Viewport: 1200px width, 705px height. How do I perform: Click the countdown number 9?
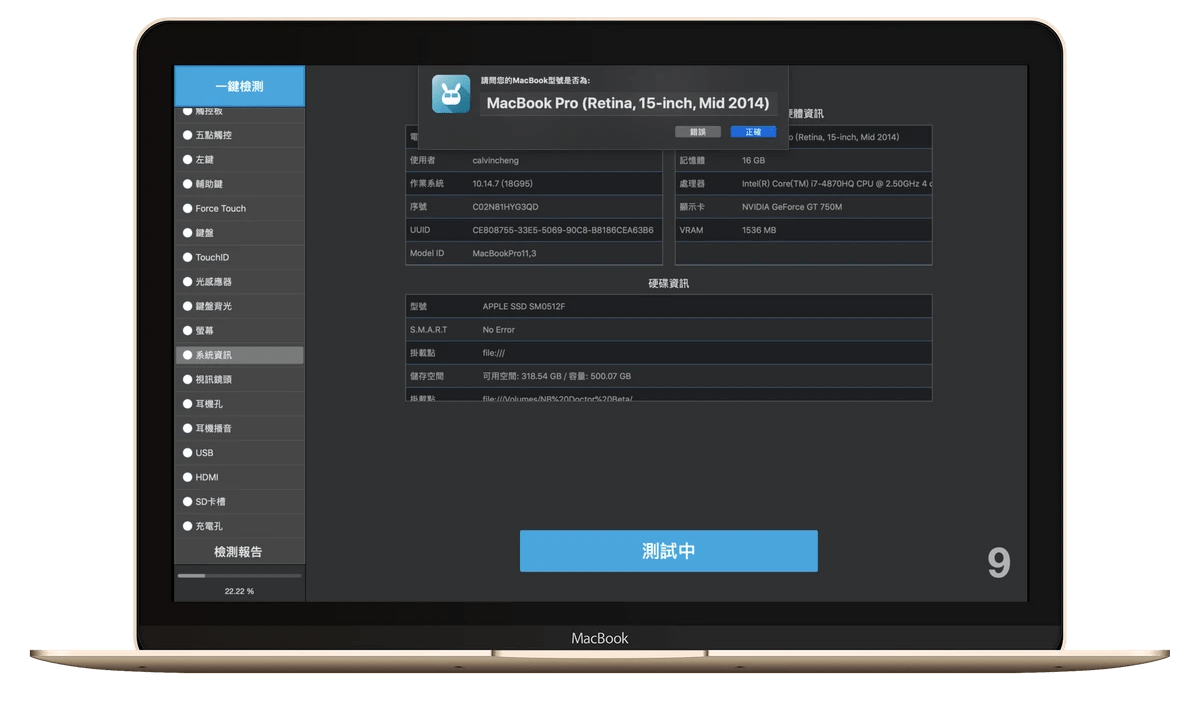999,564
